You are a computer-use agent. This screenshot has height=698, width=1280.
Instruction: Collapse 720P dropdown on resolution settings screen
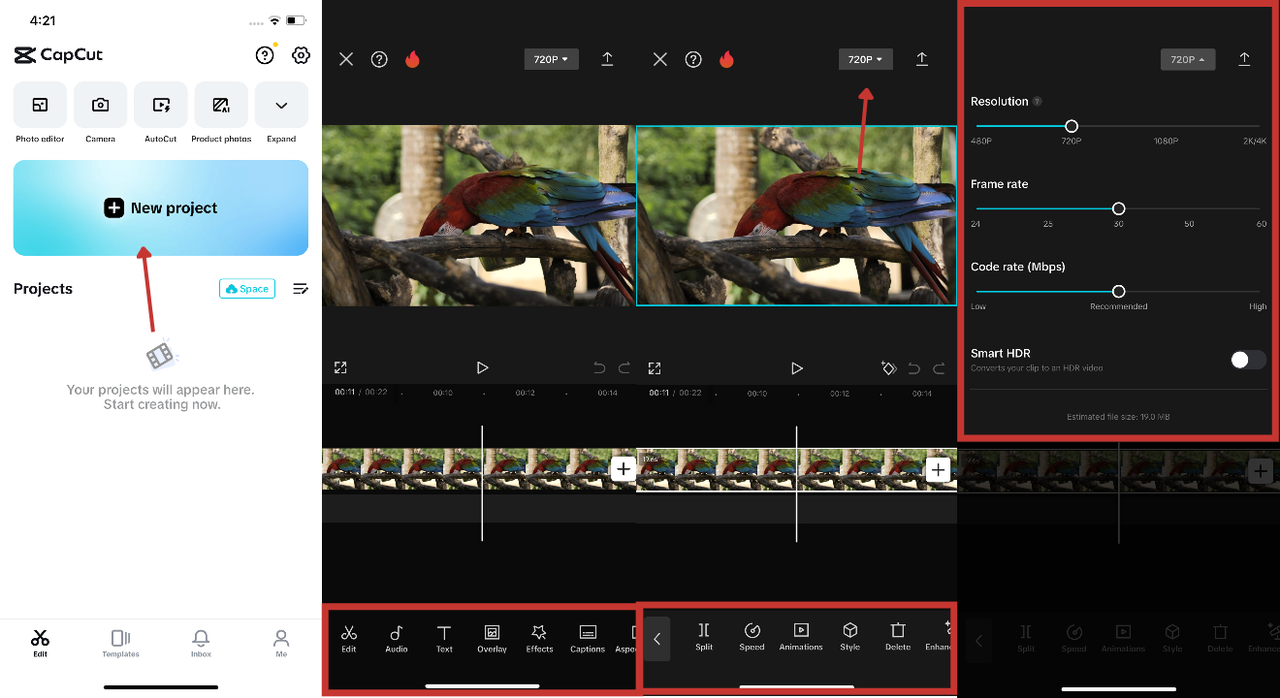pos(1187,60)
